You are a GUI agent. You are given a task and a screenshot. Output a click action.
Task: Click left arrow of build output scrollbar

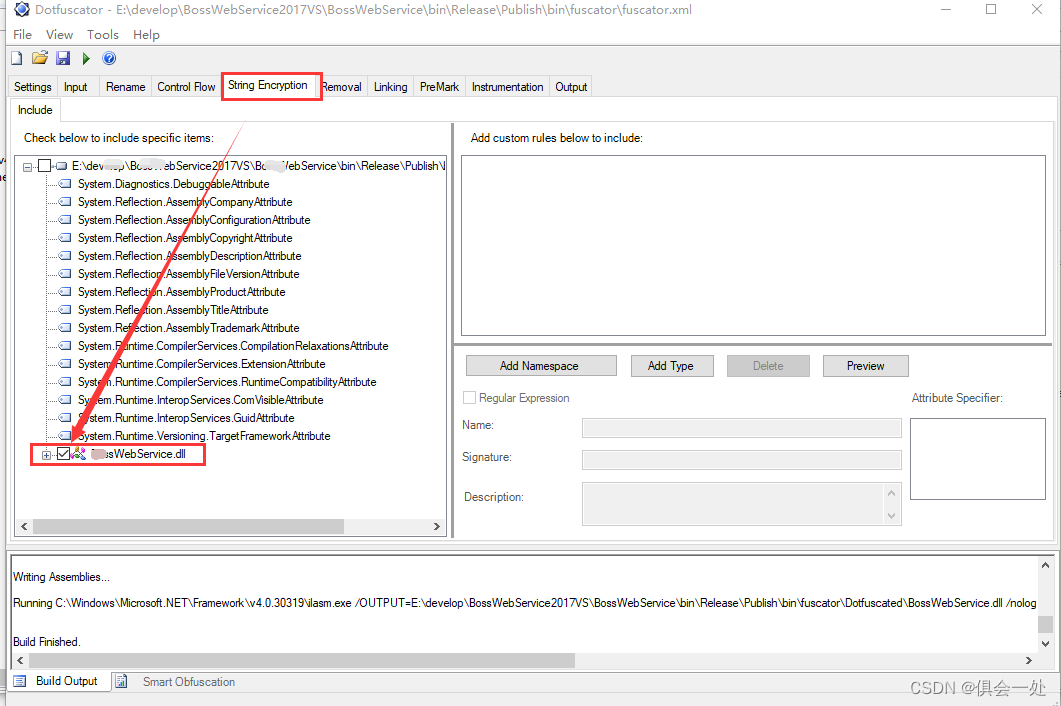(x=20, y=660)
